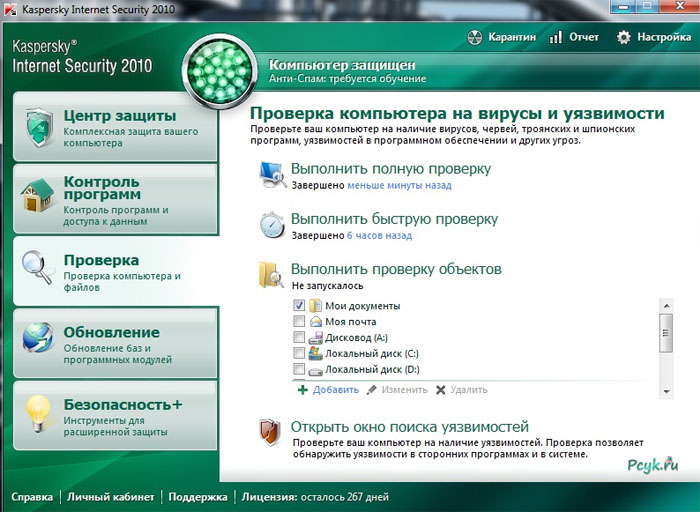Open the Отчет report text link
700x512 pixels.
click(584, 37)
